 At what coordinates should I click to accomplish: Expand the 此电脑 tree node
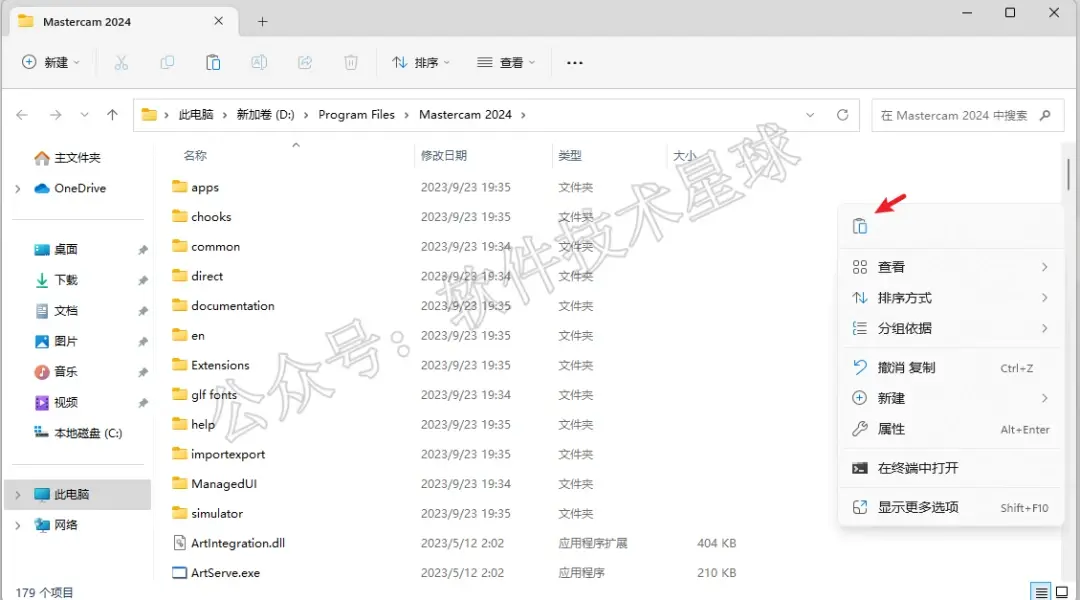[18, 495]
